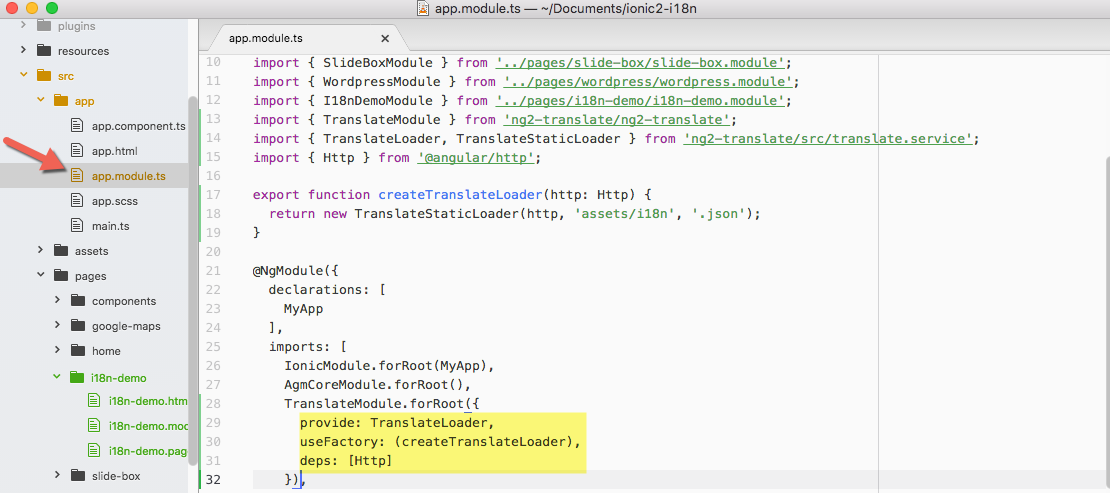Collapse the app folder chevron

pyautogui.click(x=40, y=101)
